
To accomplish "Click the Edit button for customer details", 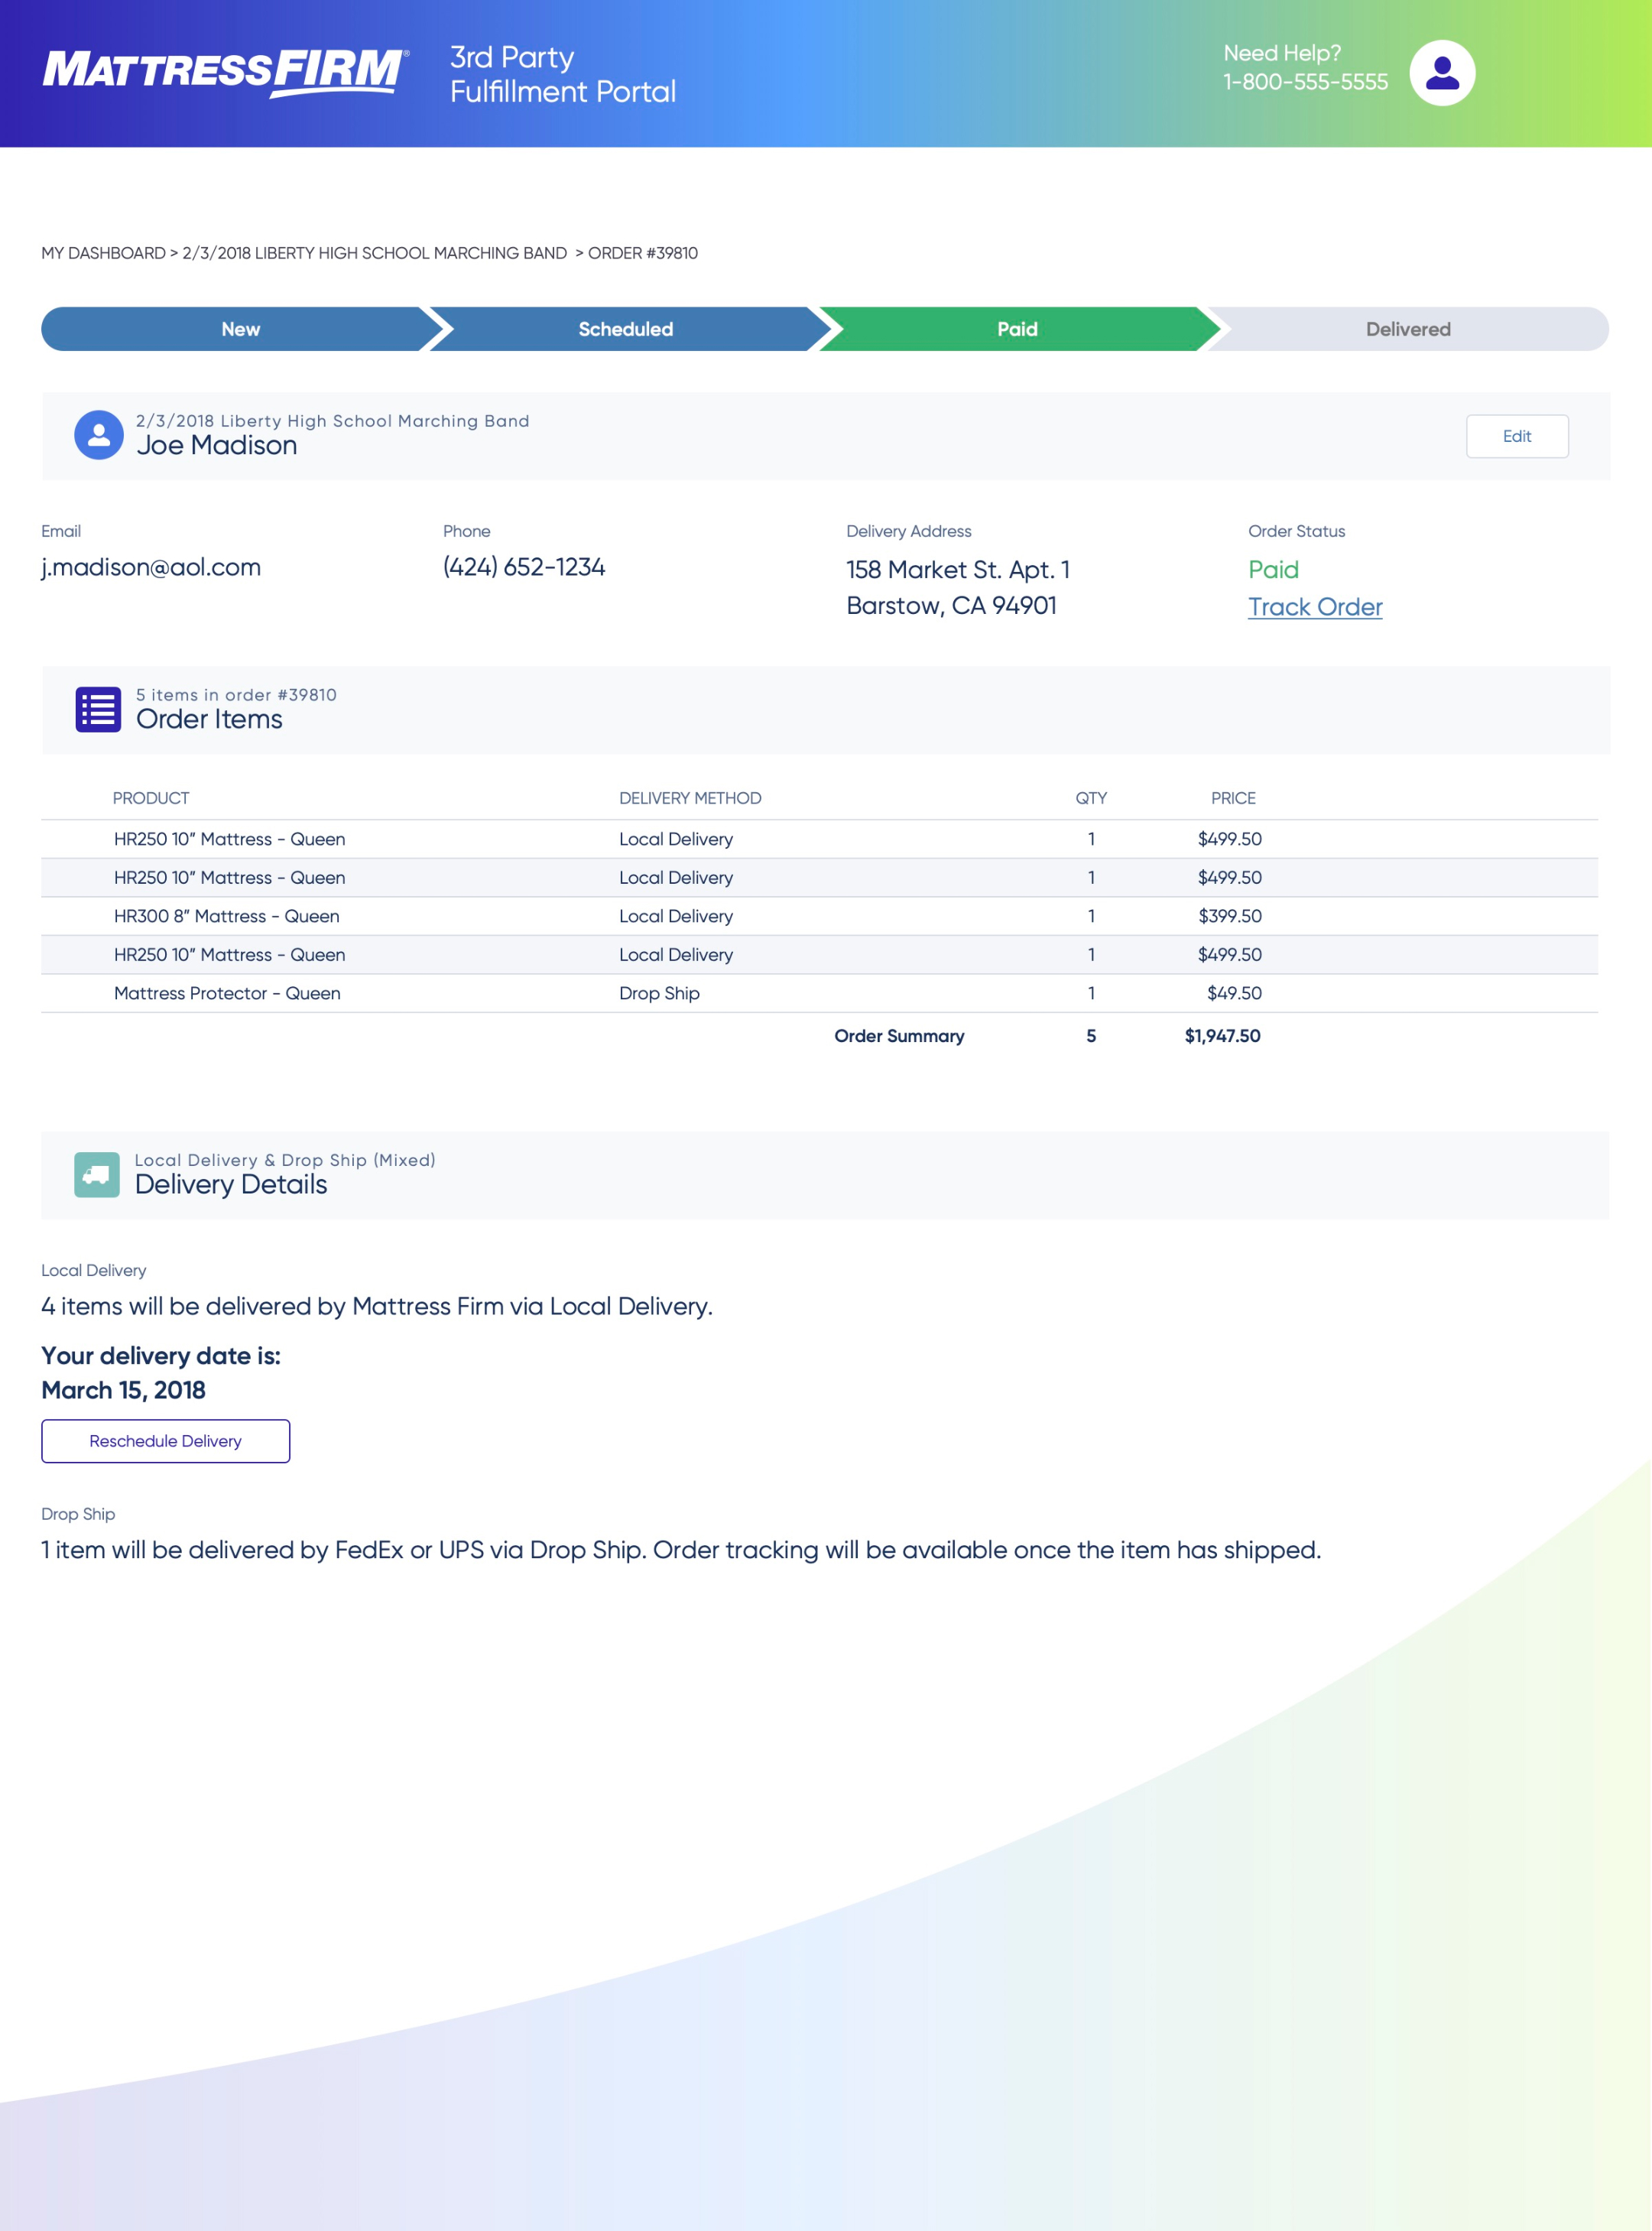I will (x=1516, y=436).
